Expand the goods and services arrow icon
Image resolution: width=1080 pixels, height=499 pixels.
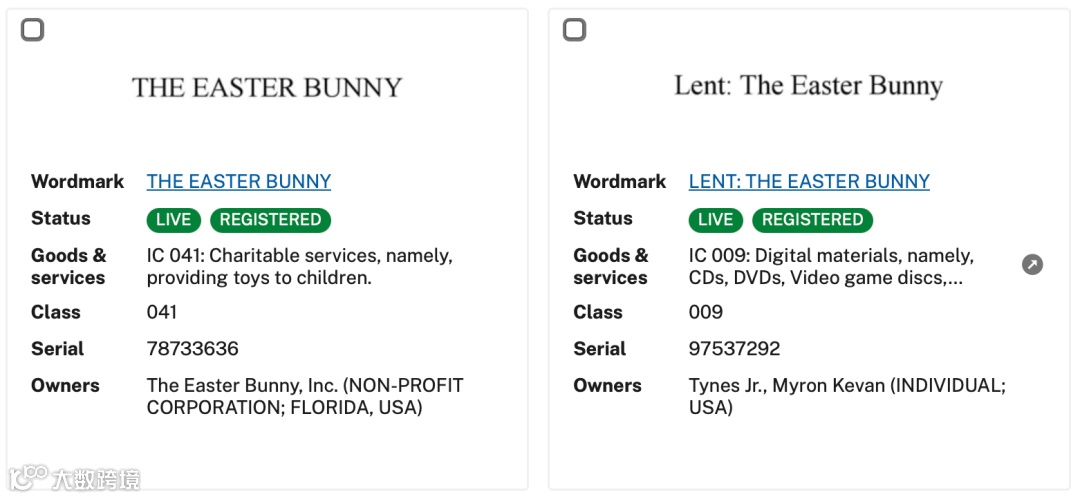[1032, 265]
